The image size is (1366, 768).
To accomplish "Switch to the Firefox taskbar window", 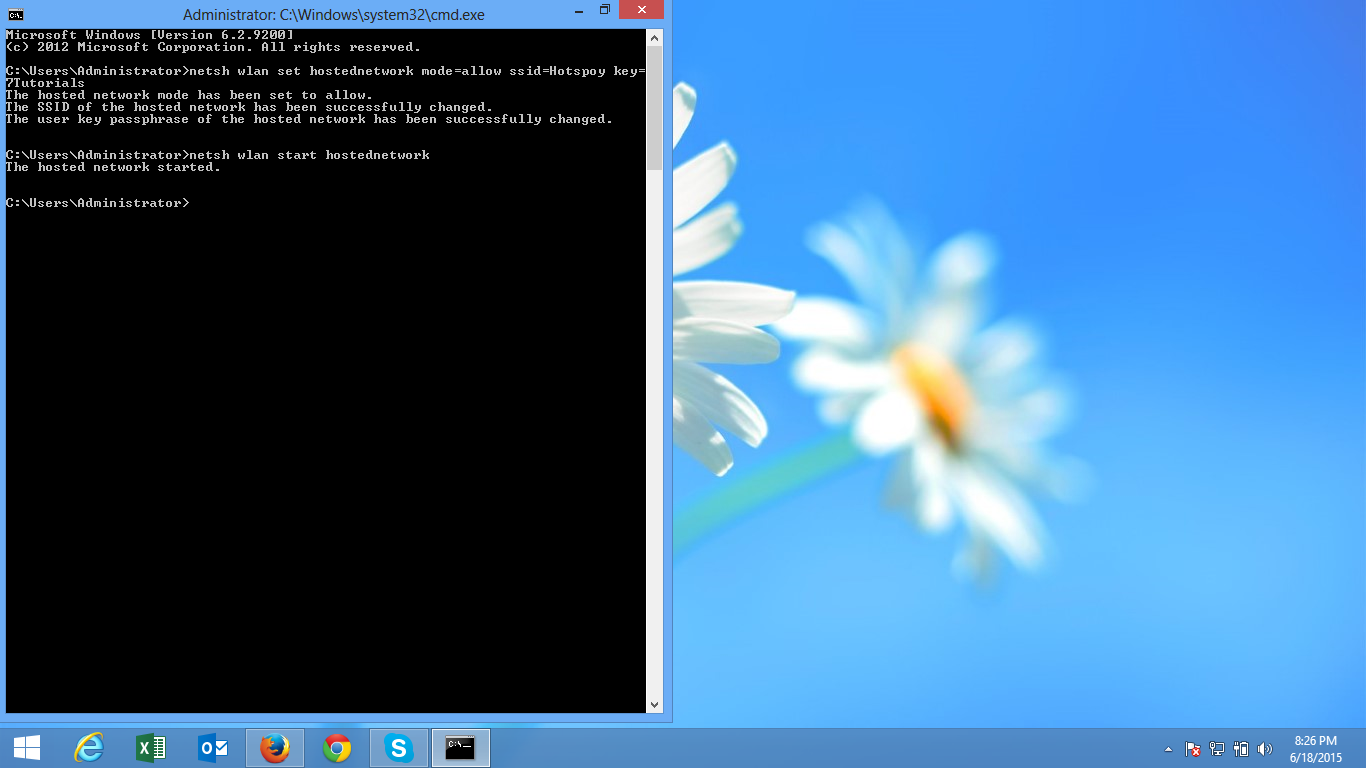I will [275, 748].
